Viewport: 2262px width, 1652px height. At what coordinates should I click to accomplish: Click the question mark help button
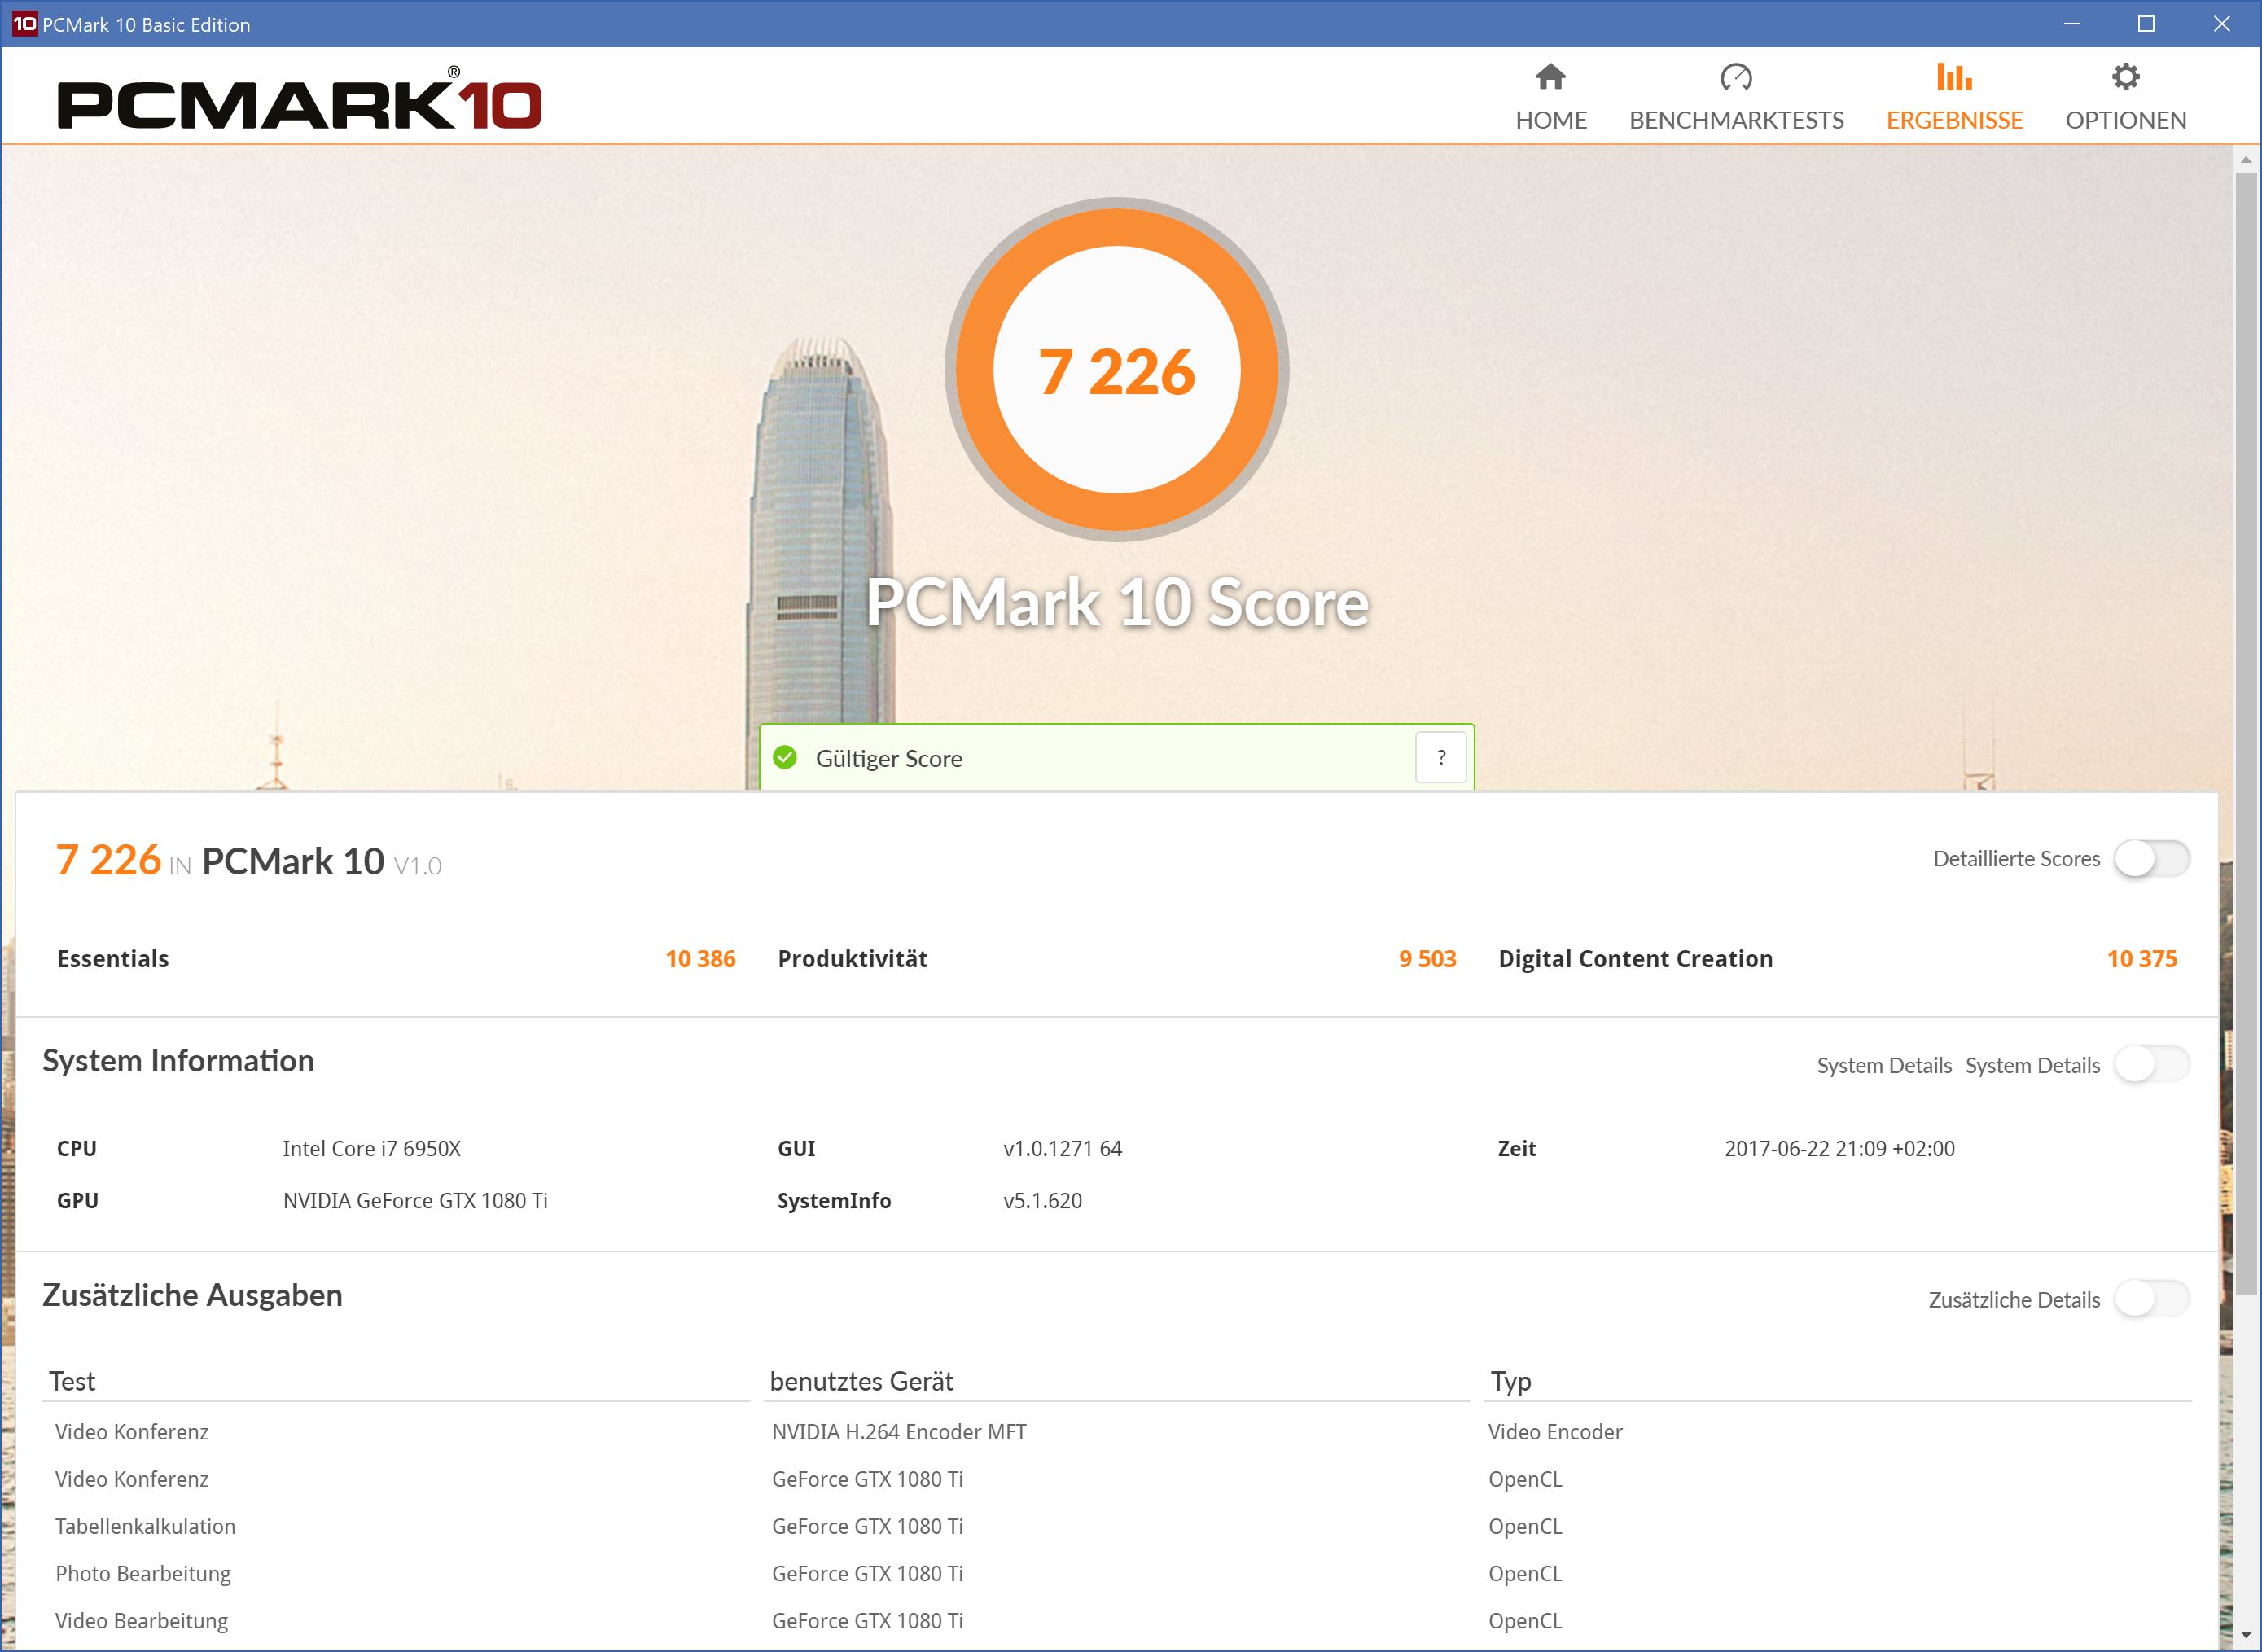(1440, 758)
